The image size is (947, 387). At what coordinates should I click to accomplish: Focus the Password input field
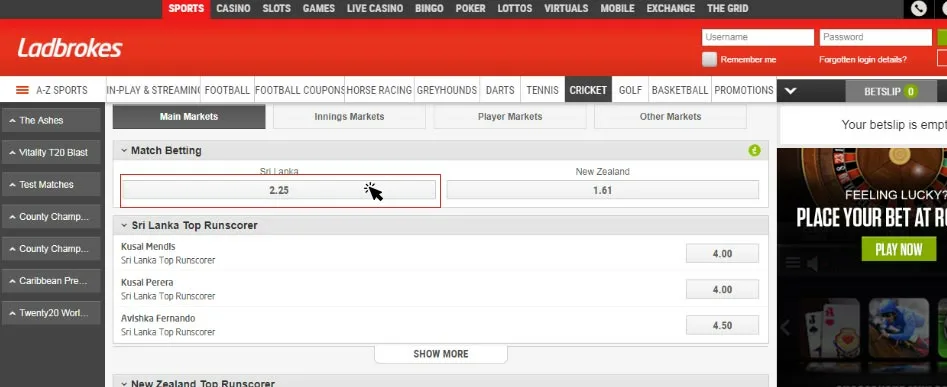tap(876, 37)
